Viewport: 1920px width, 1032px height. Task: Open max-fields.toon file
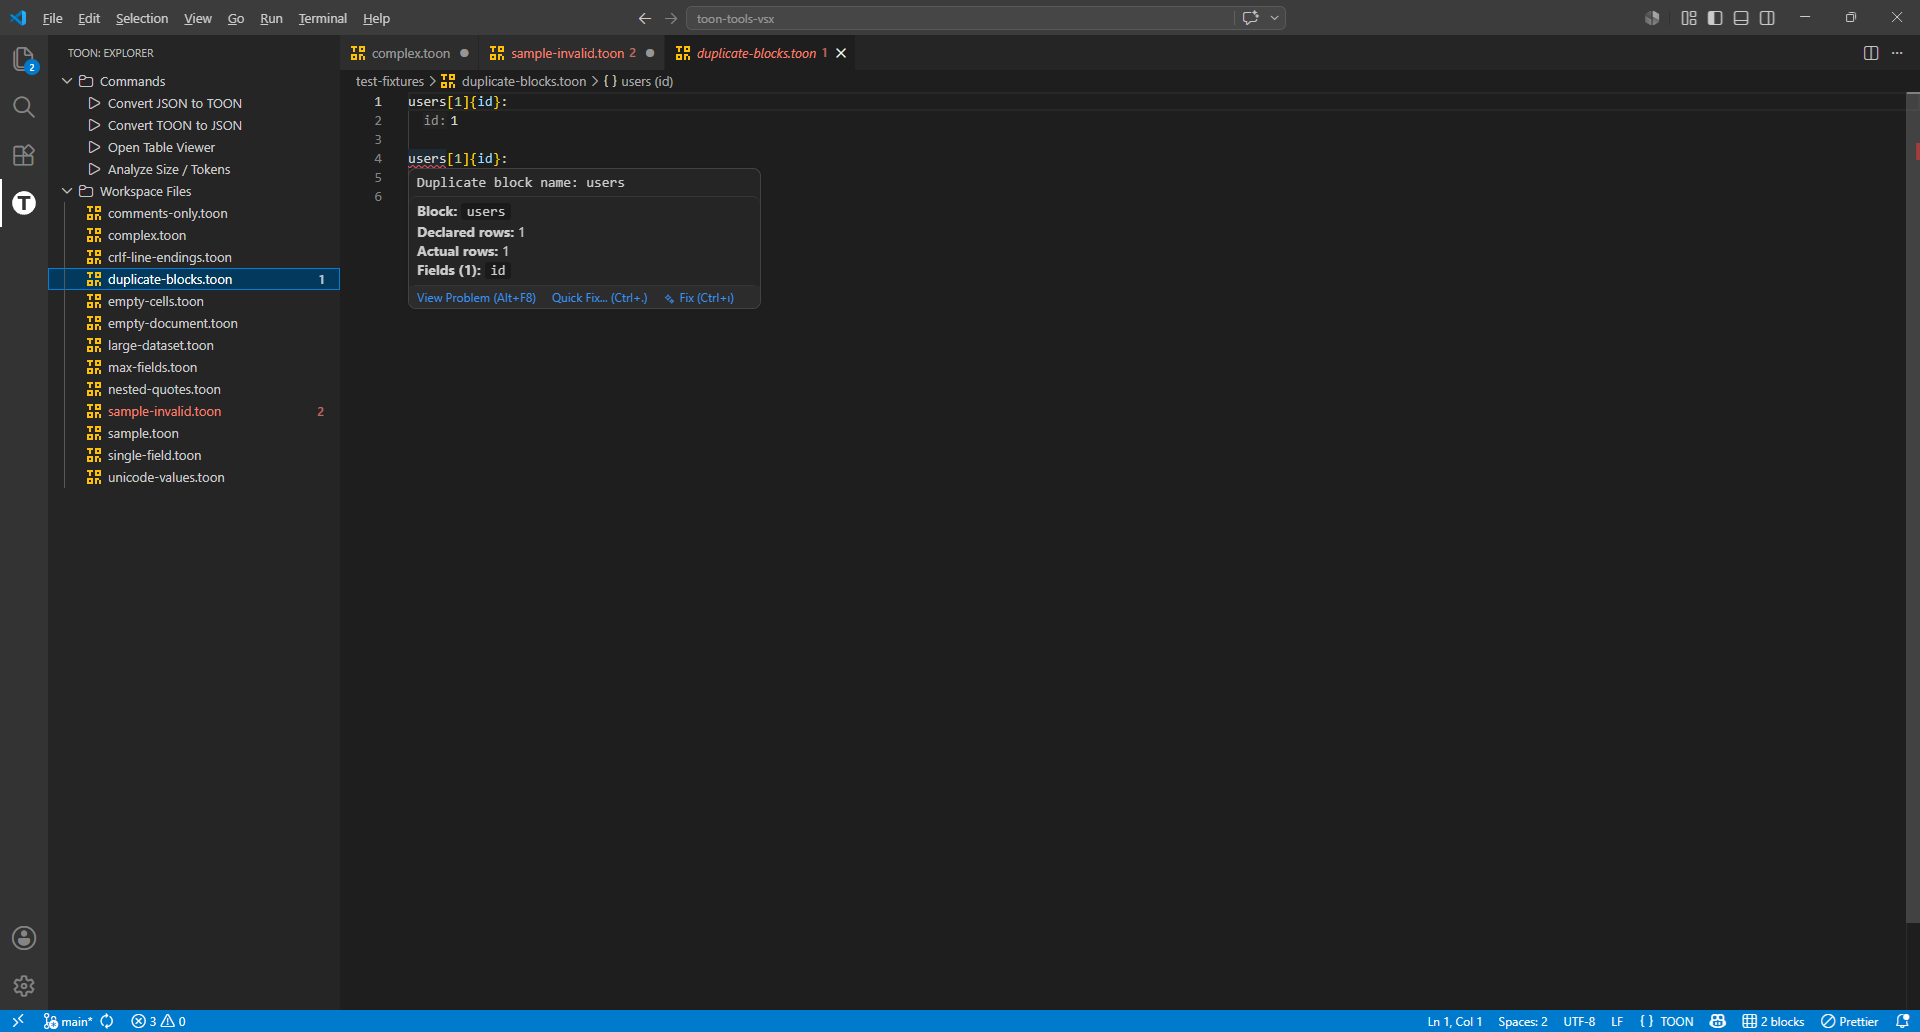click(x=152, y=367)
